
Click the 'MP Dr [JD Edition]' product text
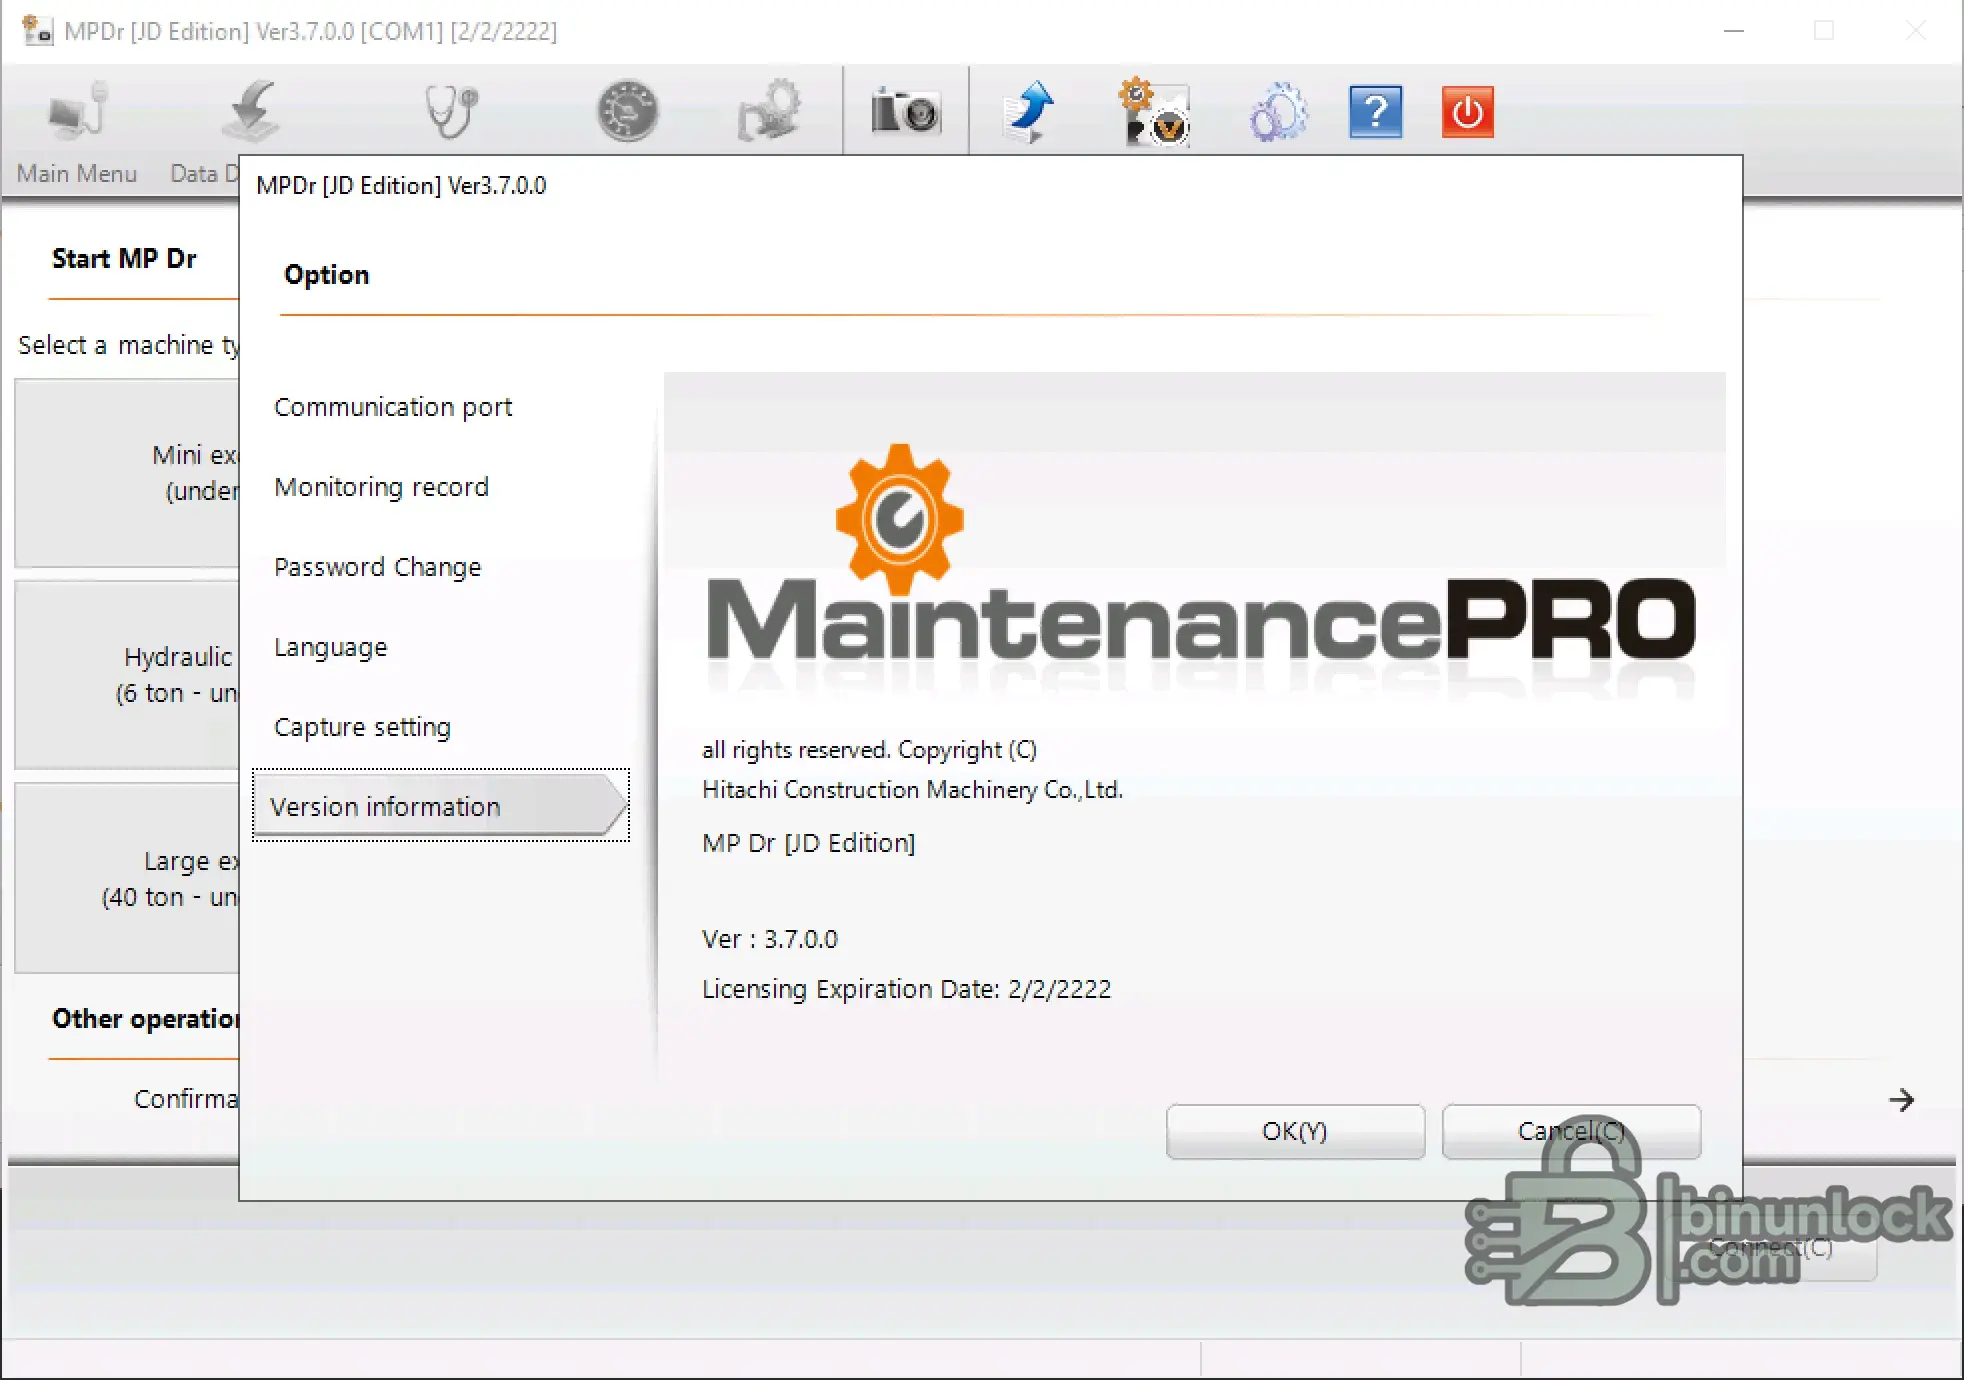click(808, 843)
